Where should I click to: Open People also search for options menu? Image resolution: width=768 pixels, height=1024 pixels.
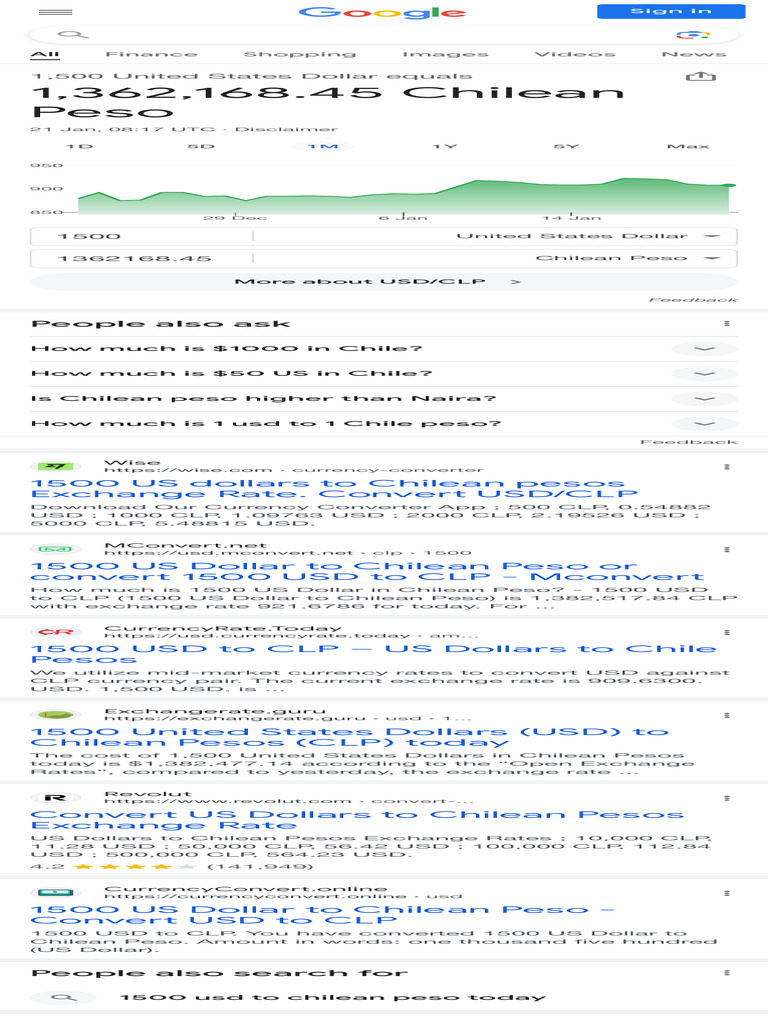point(727,973)
